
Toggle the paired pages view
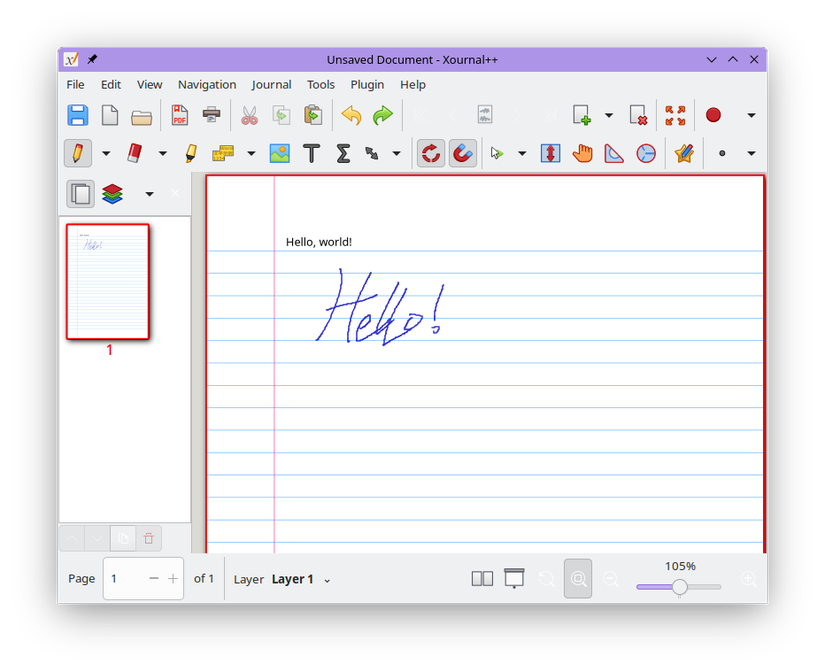coord(482,578)
